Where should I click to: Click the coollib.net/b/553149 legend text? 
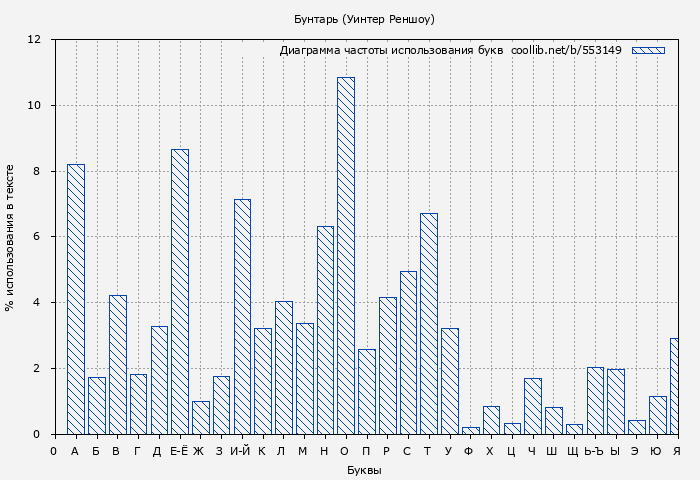566,50
